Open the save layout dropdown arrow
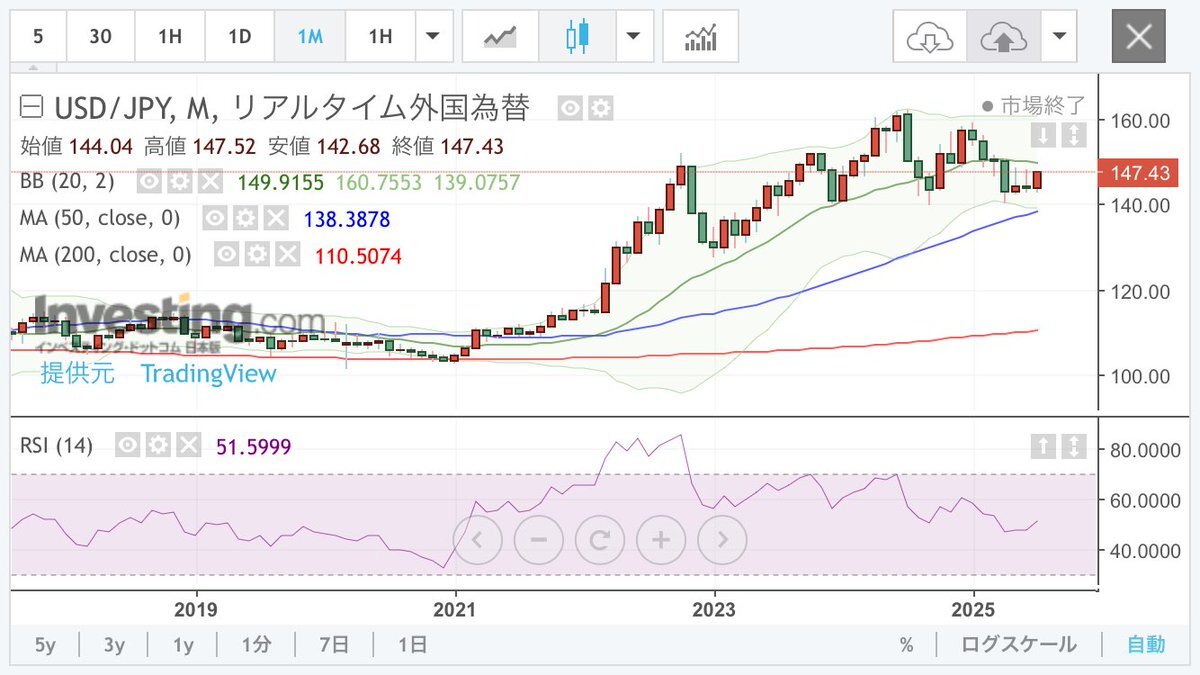Screen dimensions: 1200x675 coord(1059,37)
